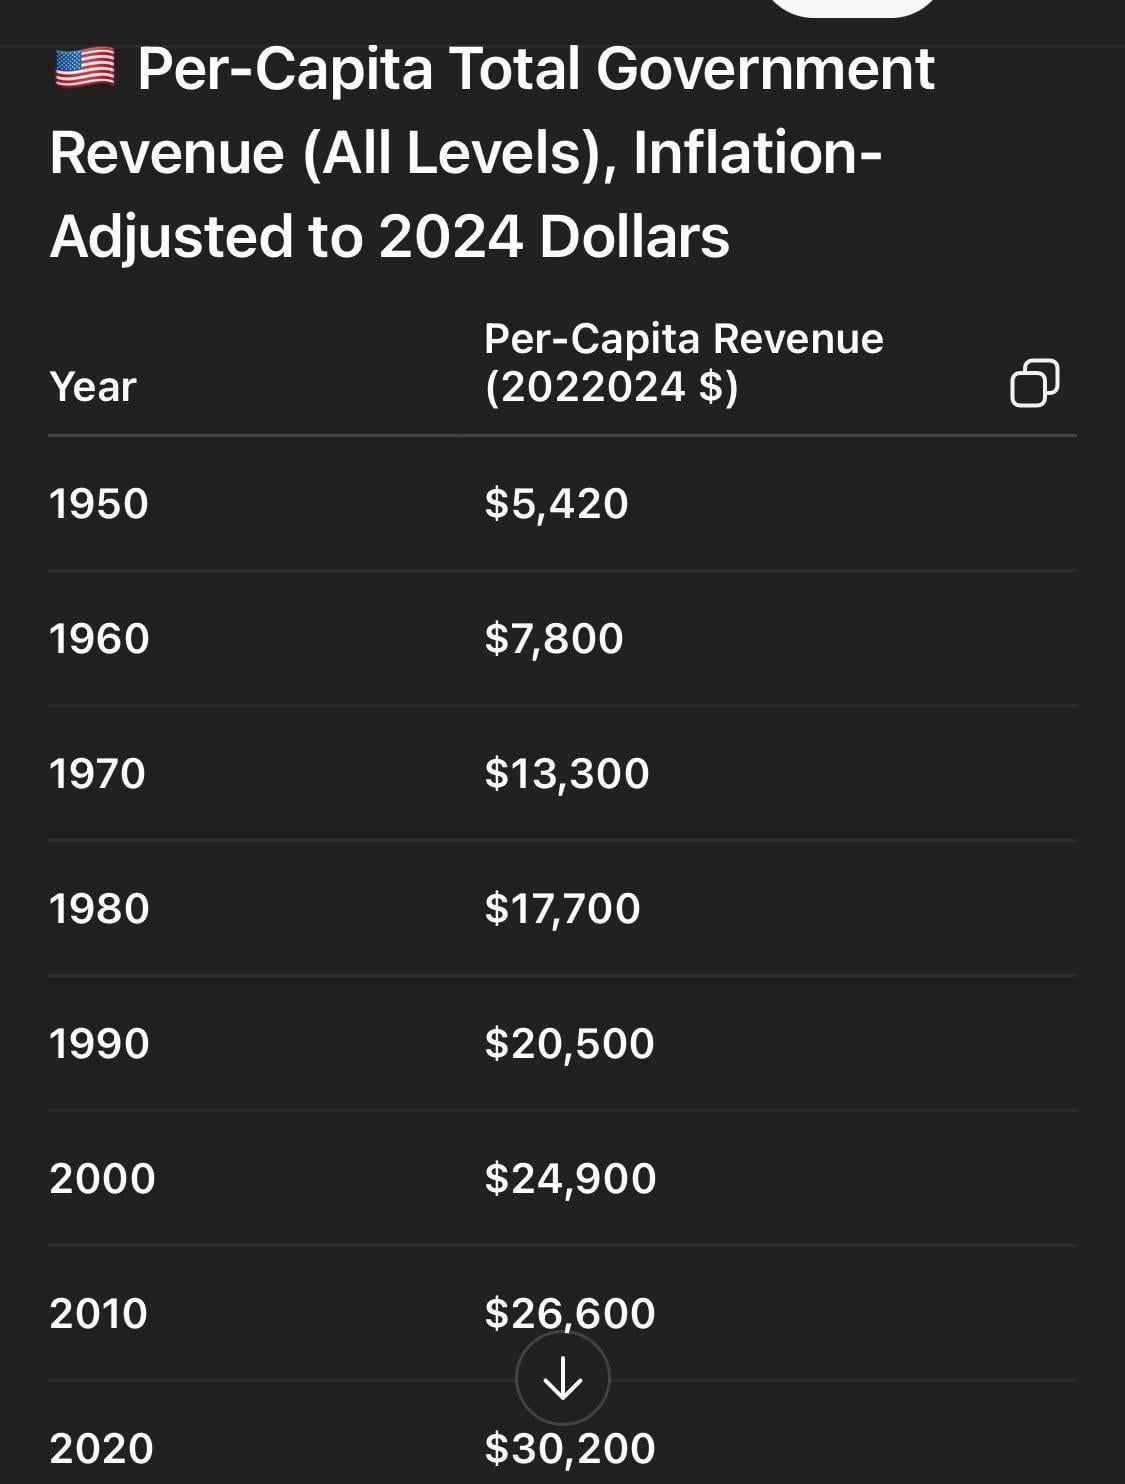Tap the 1950 year cell
Screen dimensions: 1125x1484
tap(99, 503)
